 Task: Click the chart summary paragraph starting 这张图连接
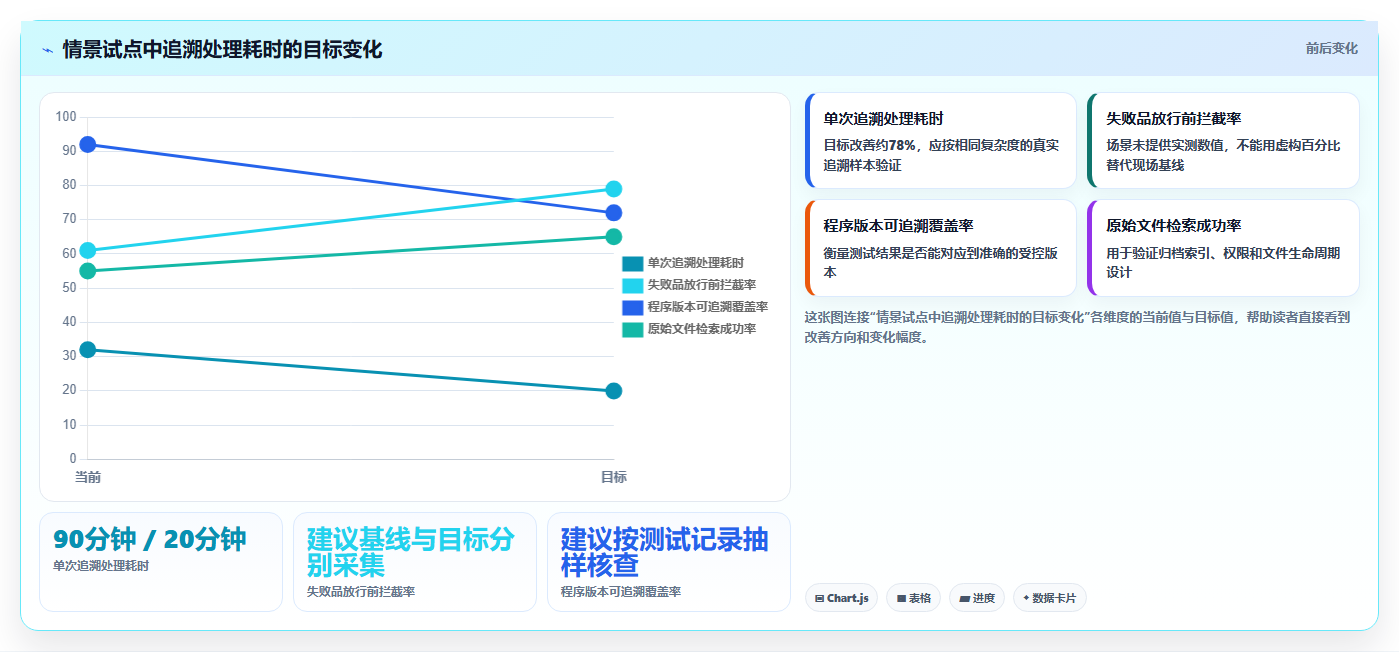click(1078, 327)
